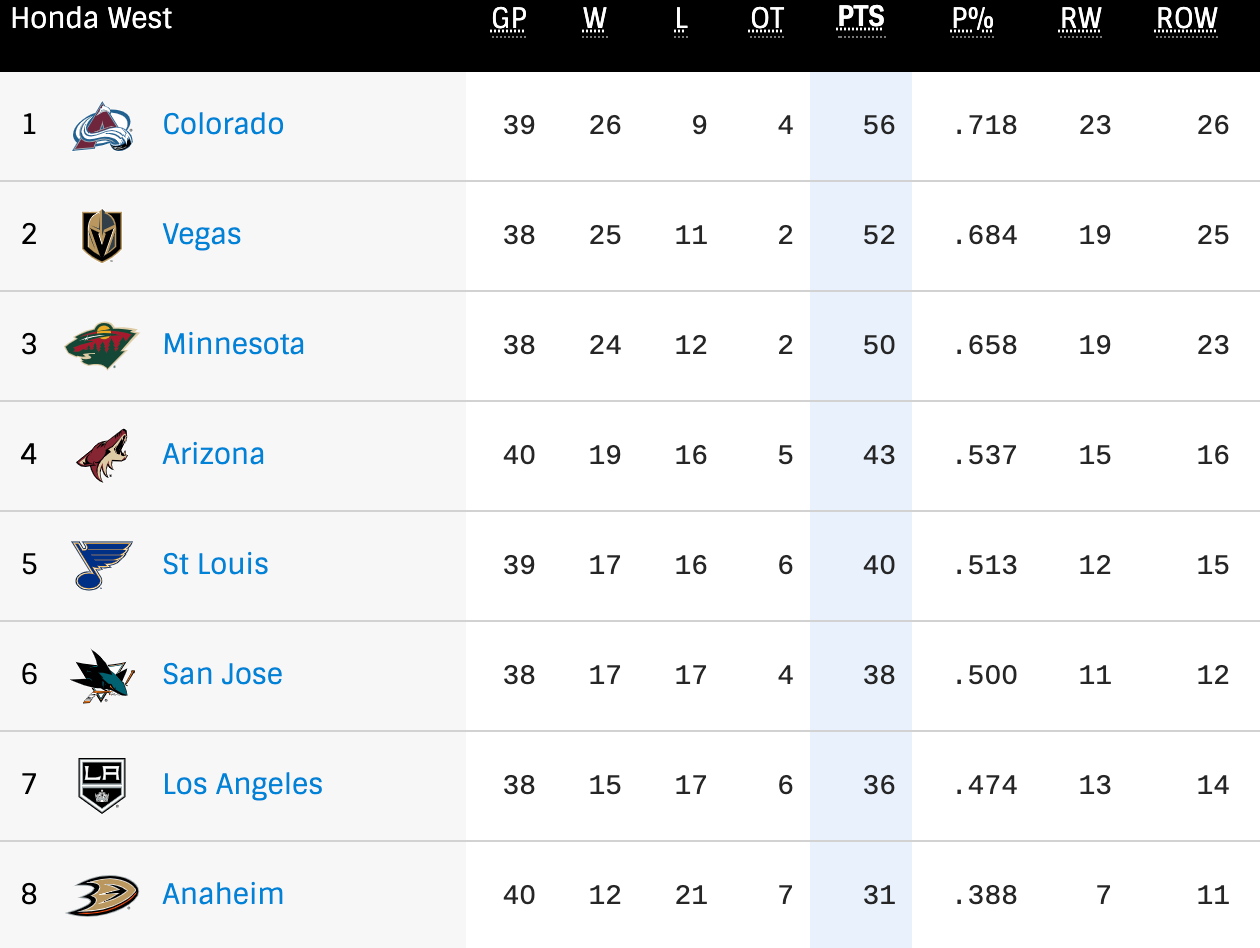Visit the San Jose team page
Image resolution: width=1260 pixels, height=948 pixels.
[222, 674]
